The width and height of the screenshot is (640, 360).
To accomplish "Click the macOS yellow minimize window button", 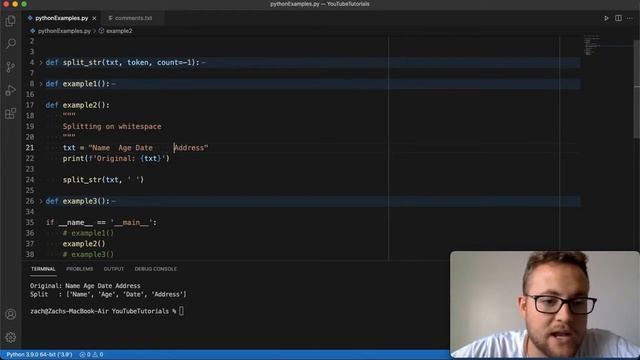I will (15, 4).
